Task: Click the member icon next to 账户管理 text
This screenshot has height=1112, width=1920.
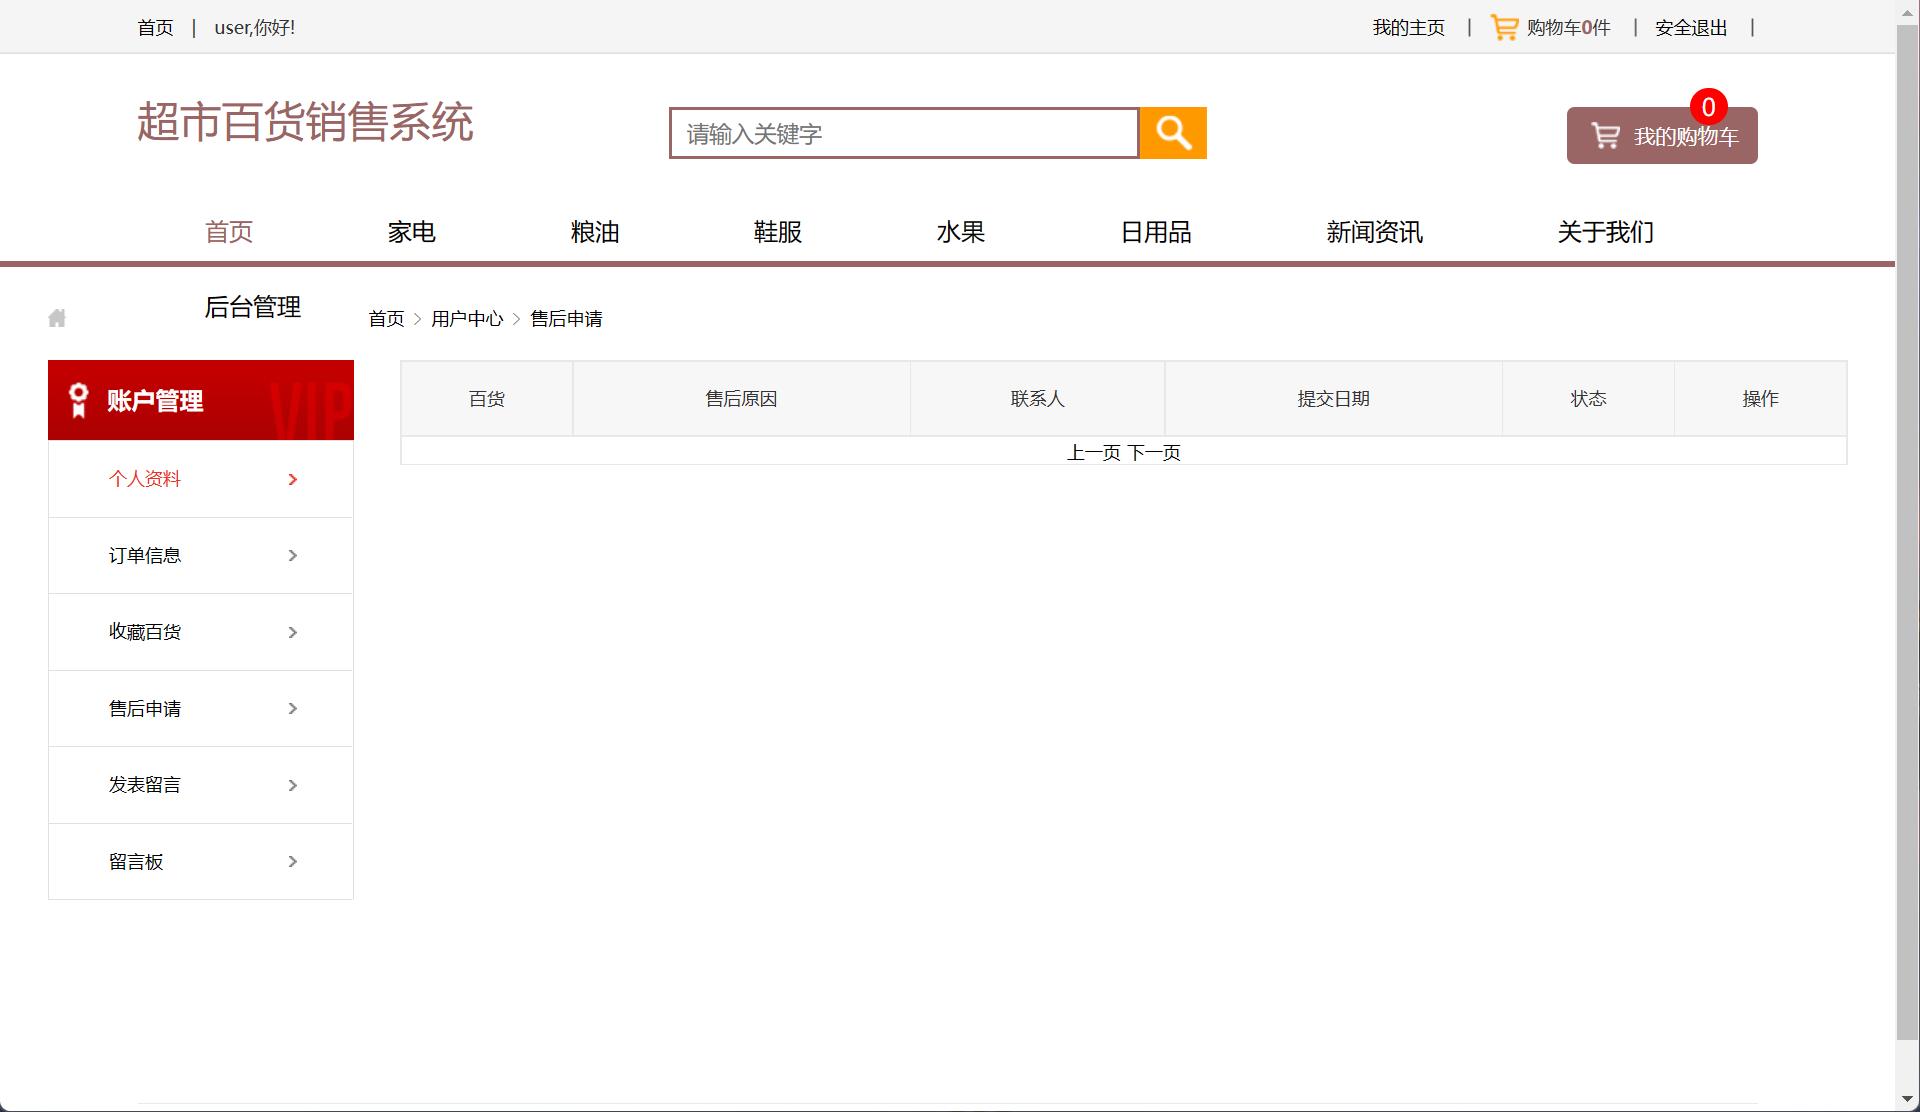Action: 79,400
